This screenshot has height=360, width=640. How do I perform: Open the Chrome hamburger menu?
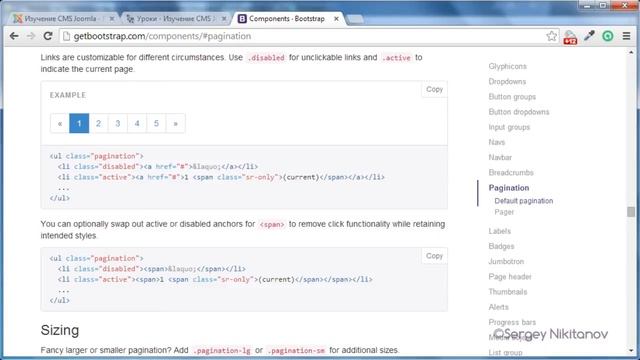[x=627, y=36]
